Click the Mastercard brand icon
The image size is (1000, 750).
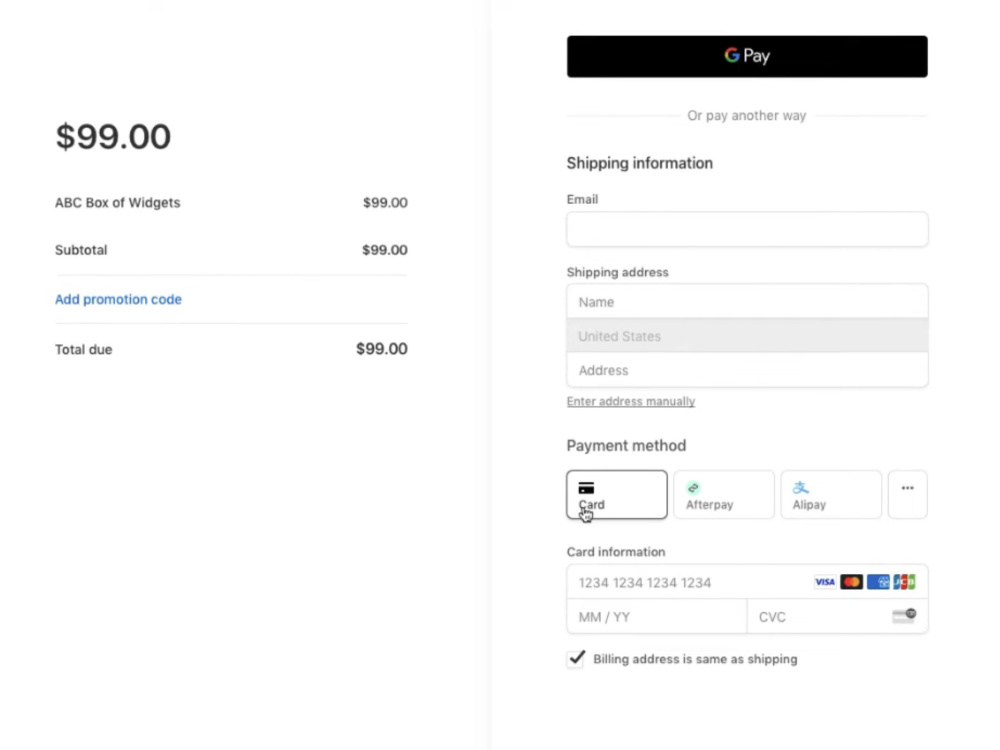pos(851,582)
